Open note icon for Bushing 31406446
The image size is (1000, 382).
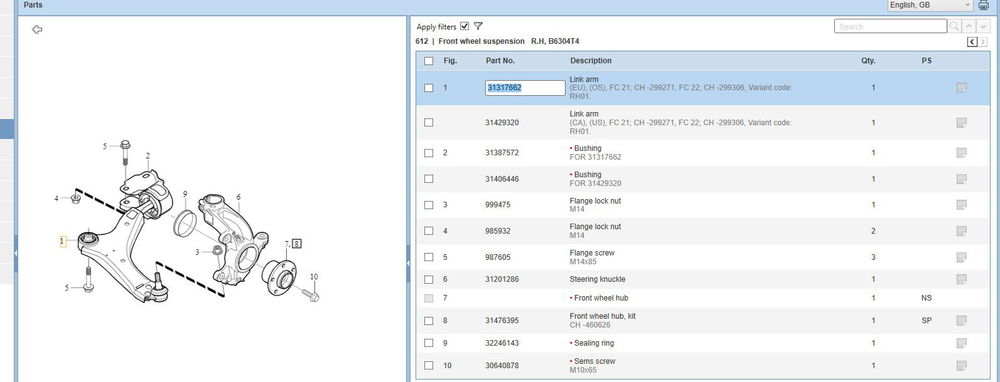pyautogui.click(x=962, y=179)
